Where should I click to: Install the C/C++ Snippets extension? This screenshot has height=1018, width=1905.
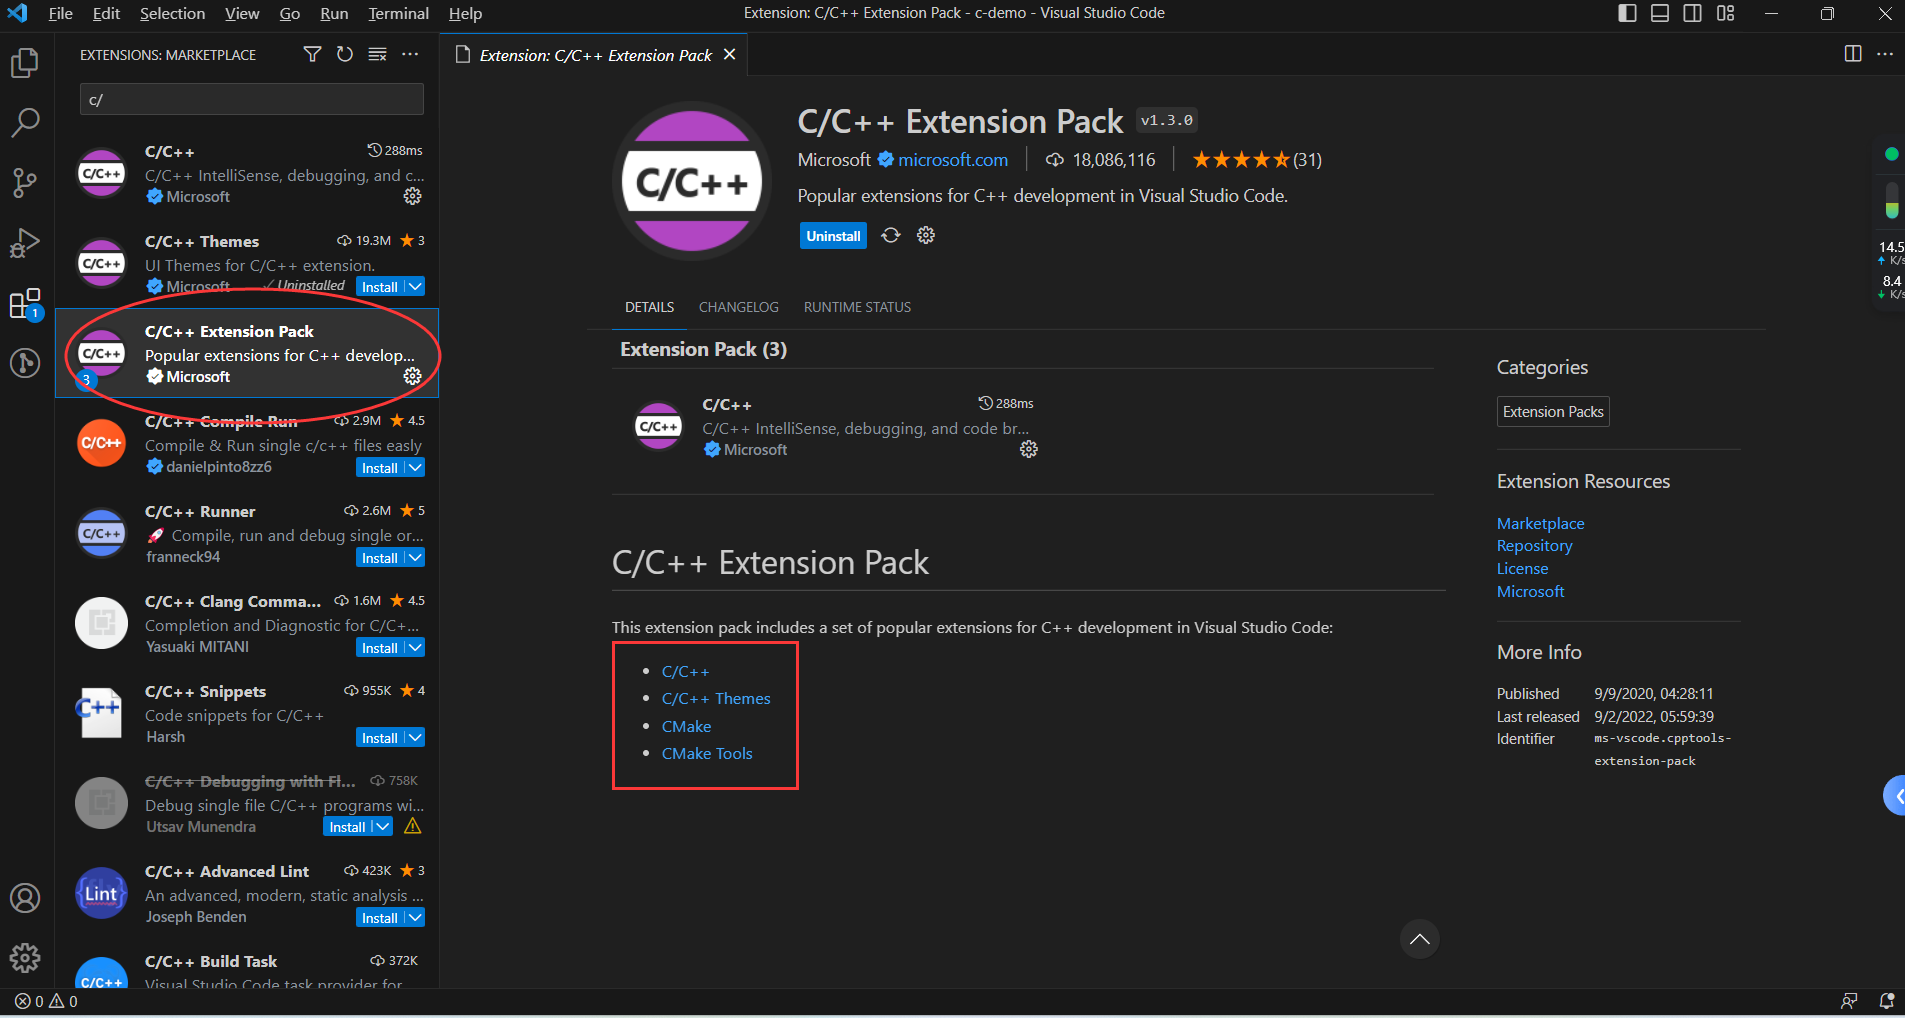[380, 738]
